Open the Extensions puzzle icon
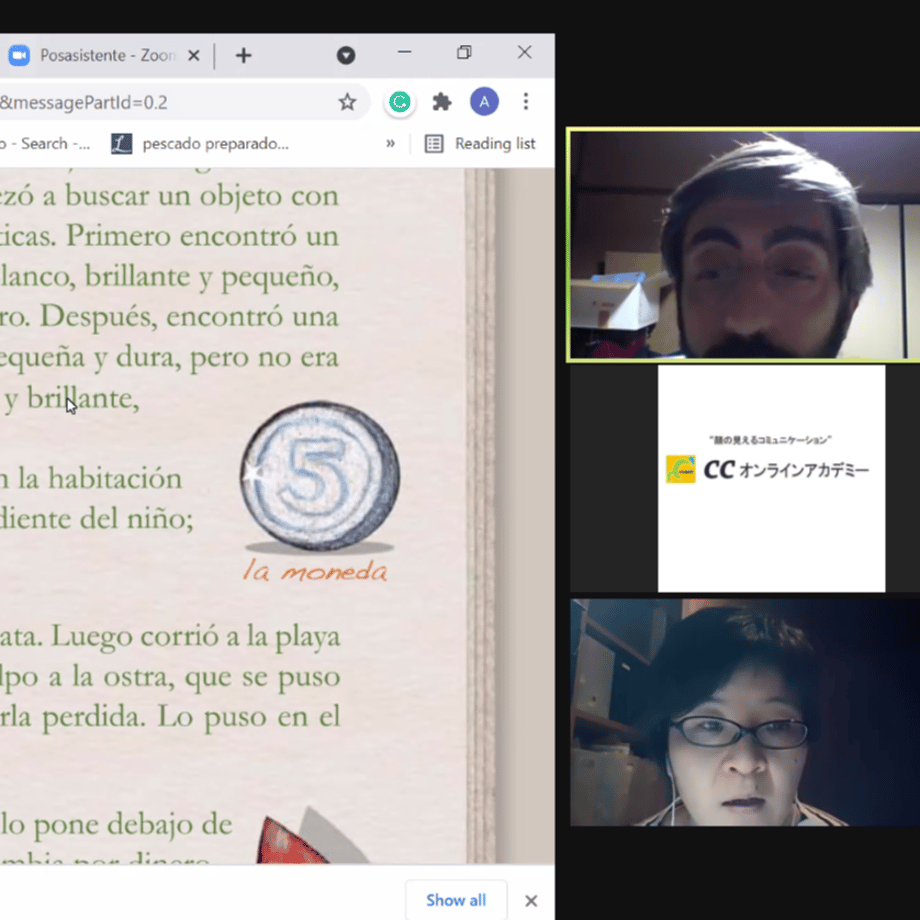Viewport: 920px width, 920px height. click(441, 102)
